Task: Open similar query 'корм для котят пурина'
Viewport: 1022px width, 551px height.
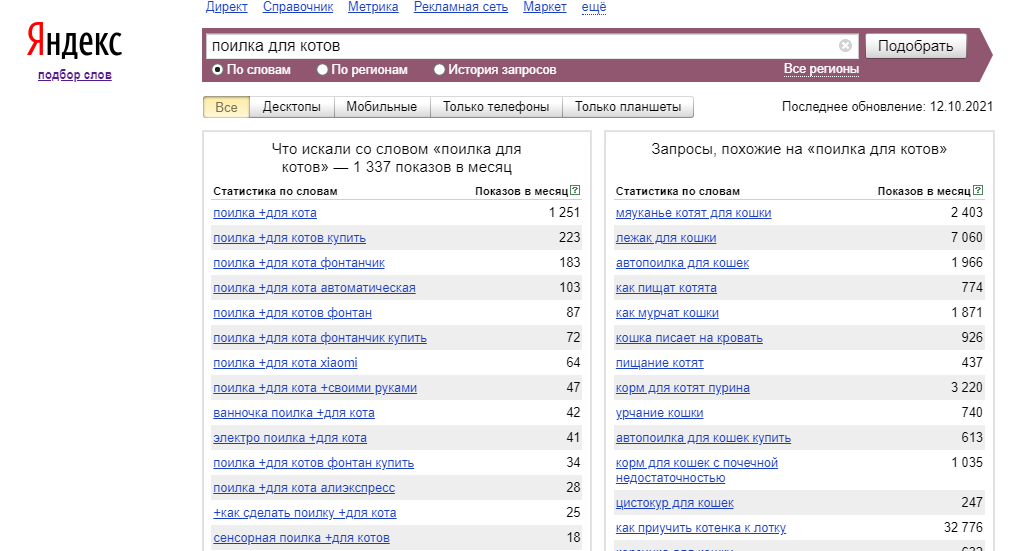Action: pos(682,388)
